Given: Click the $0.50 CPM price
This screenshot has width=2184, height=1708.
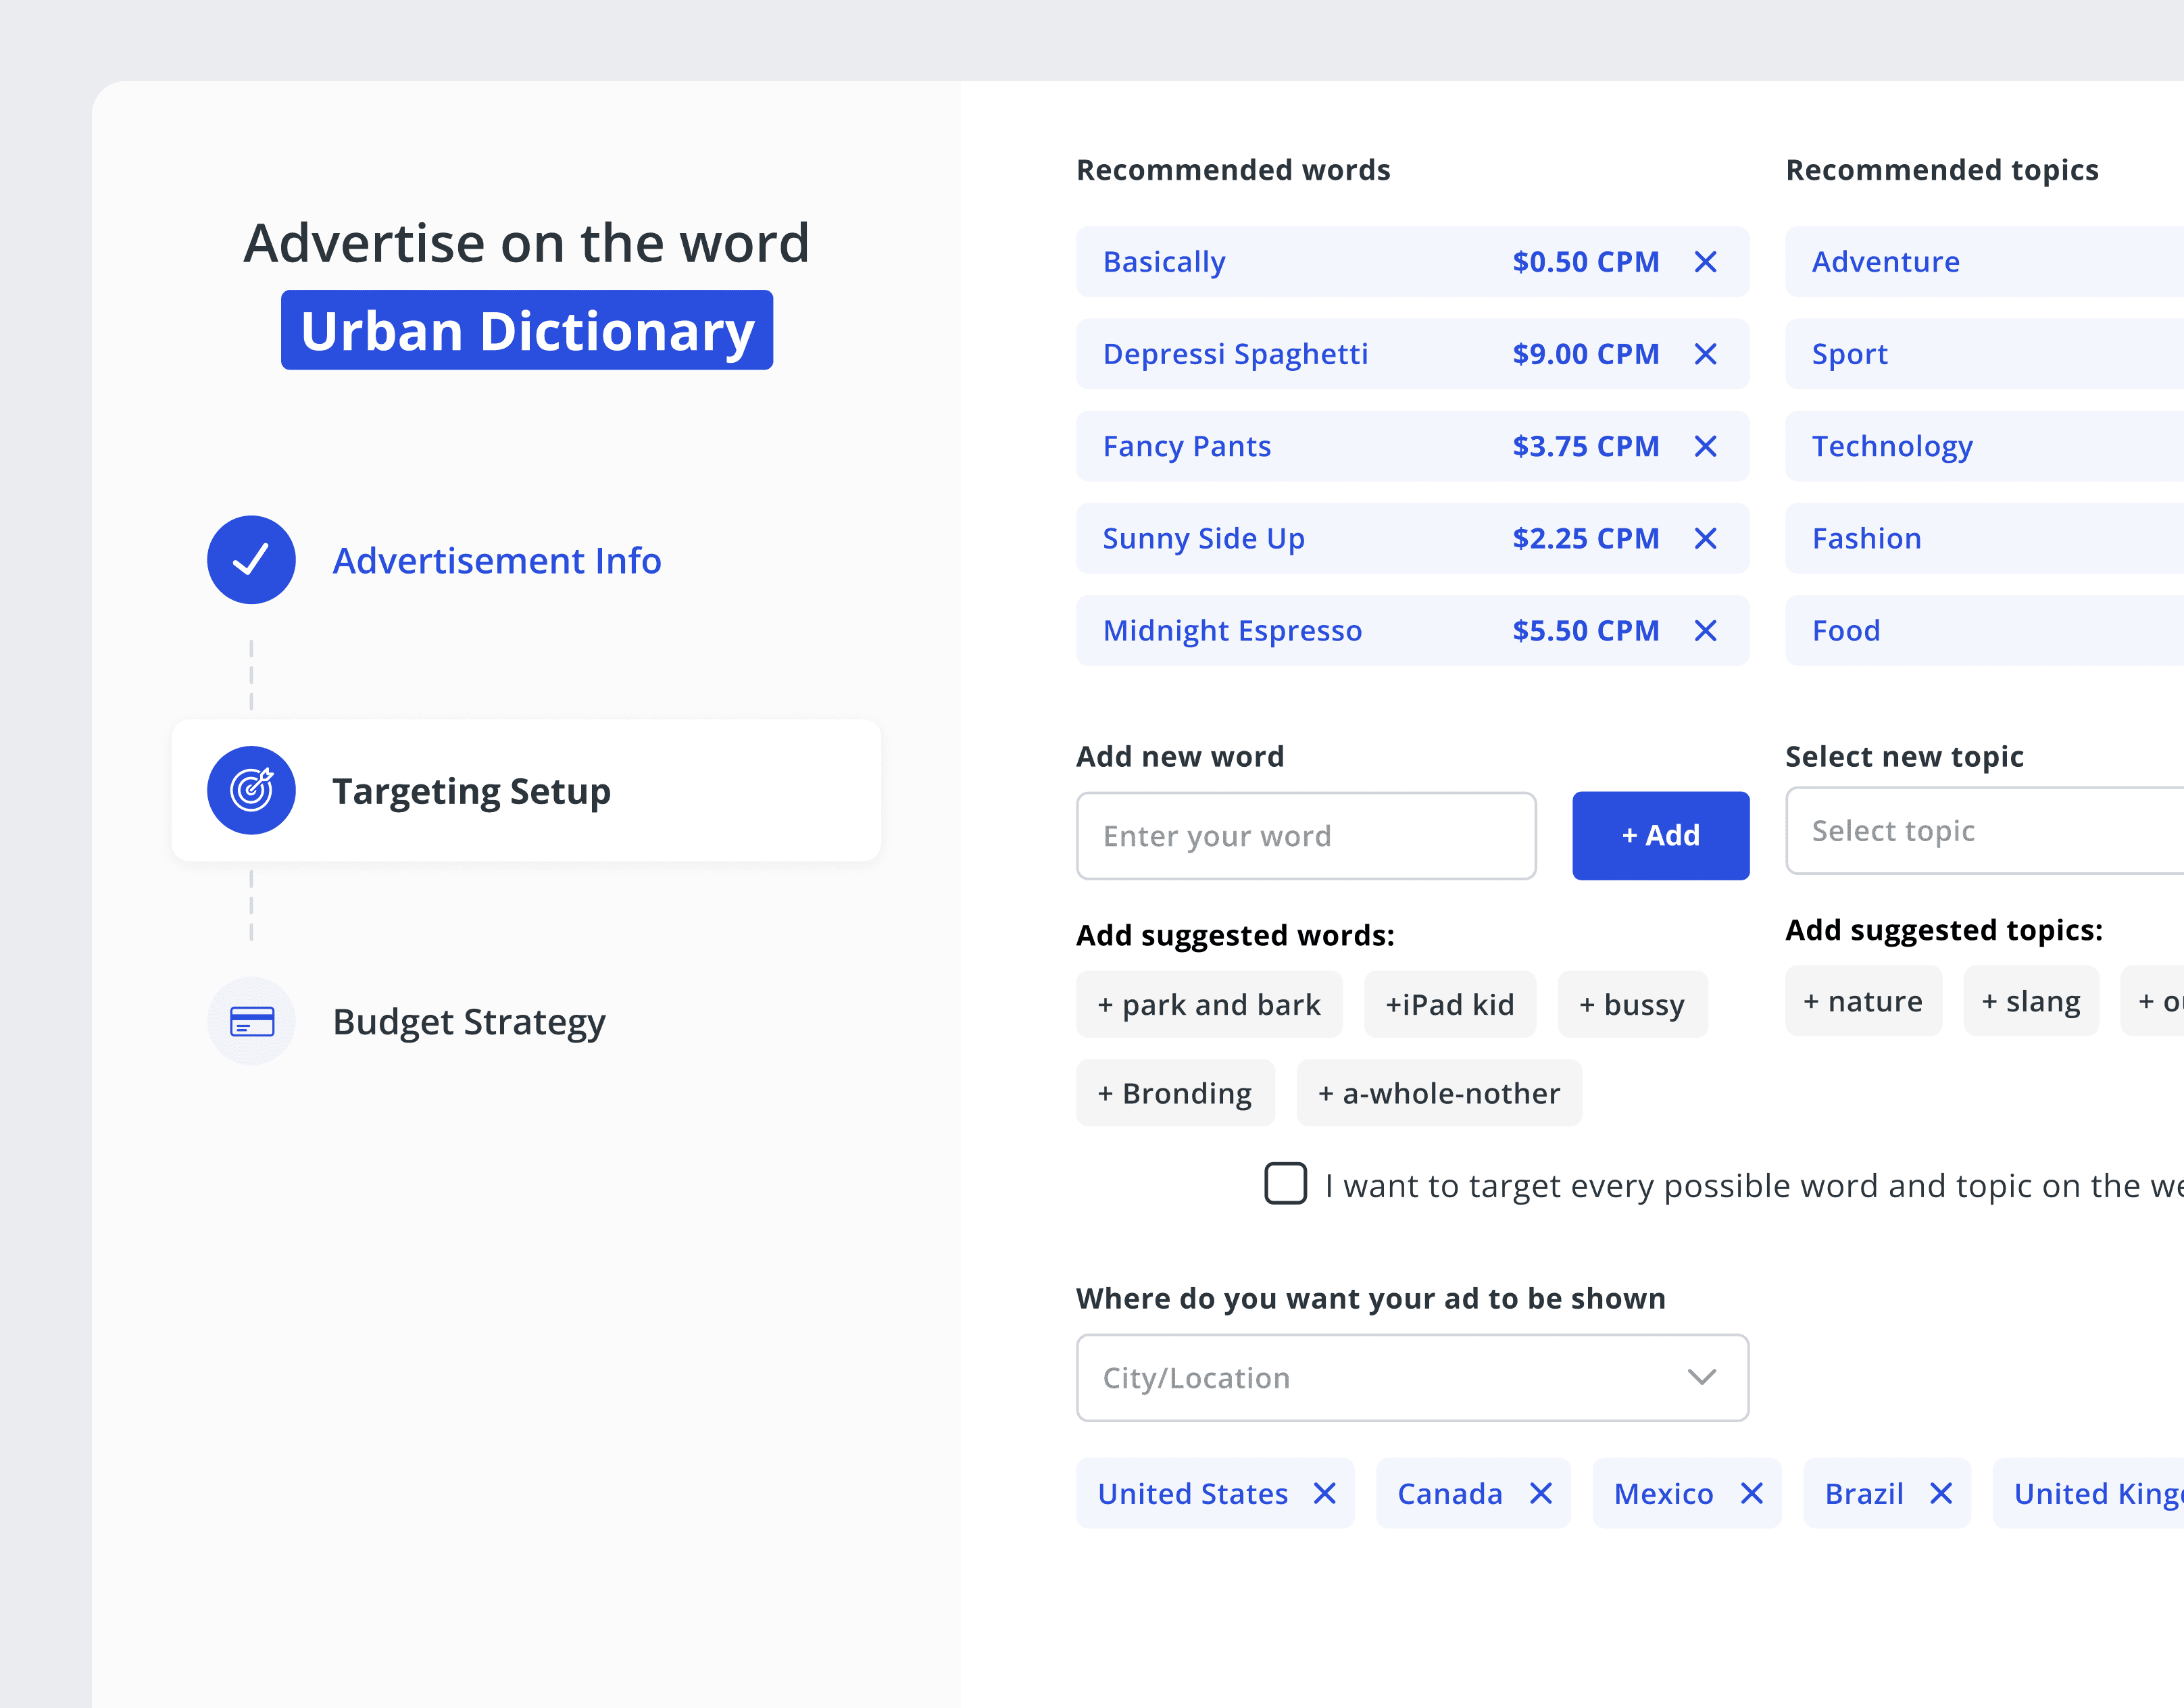Looking at the screenshot, I should click(x=1586, y=262).
